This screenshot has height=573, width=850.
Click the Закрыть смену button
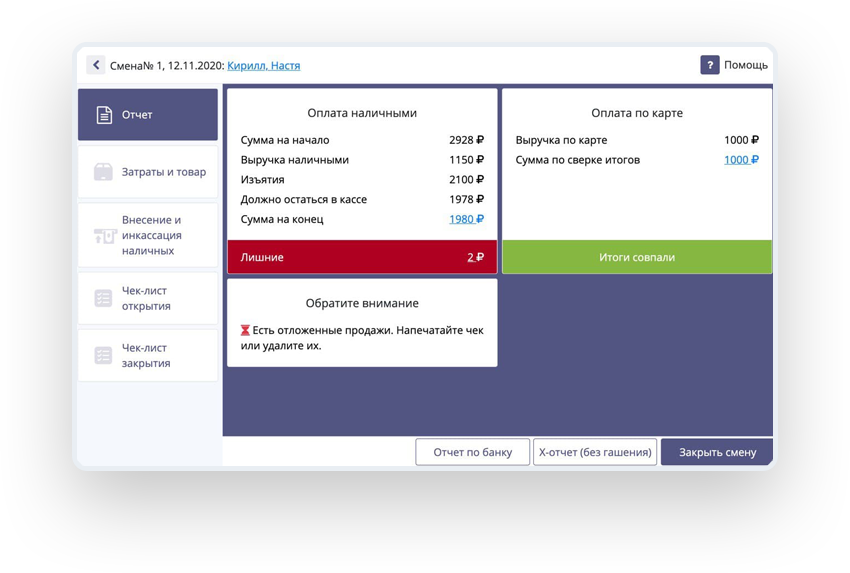pos(716,452)
